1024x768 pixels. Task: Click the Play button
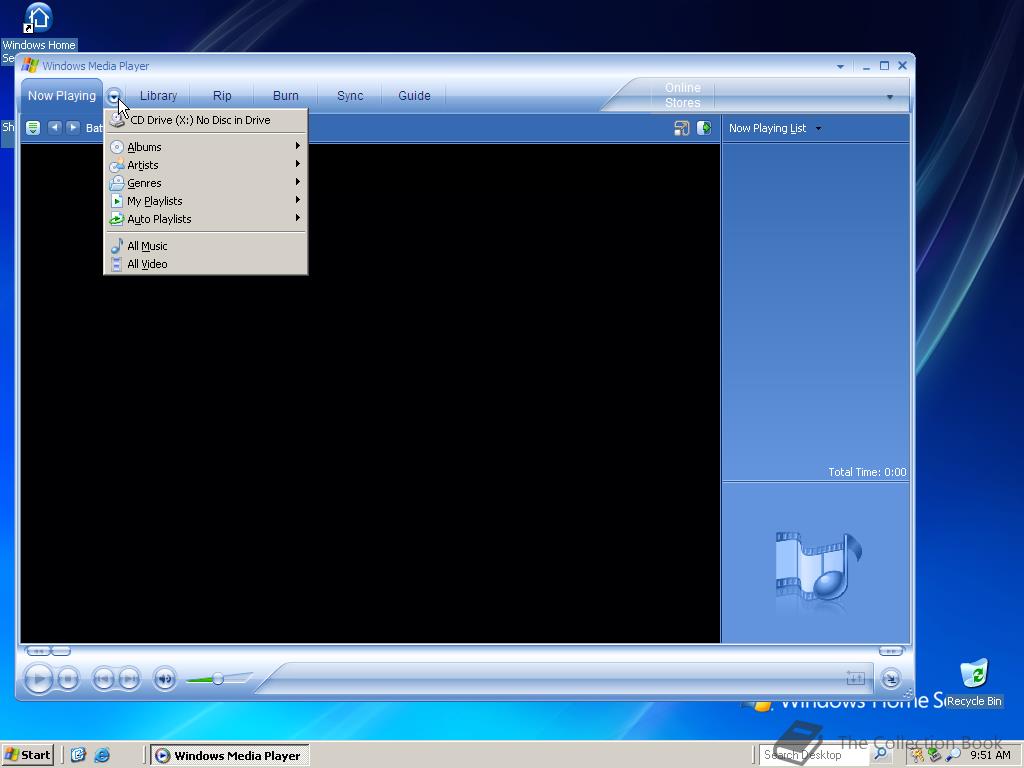pos(39,679)
